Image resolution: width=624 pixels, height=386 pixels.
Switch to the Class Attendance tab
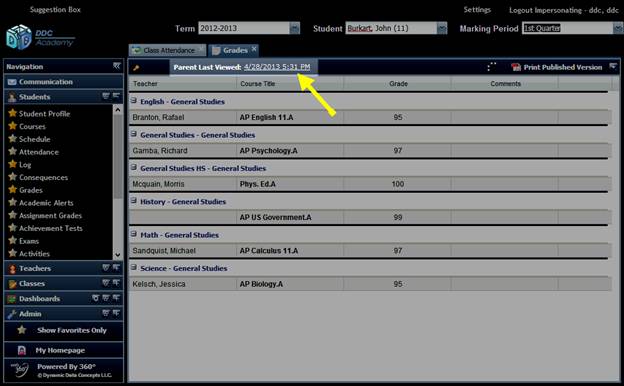pos(167,51)
